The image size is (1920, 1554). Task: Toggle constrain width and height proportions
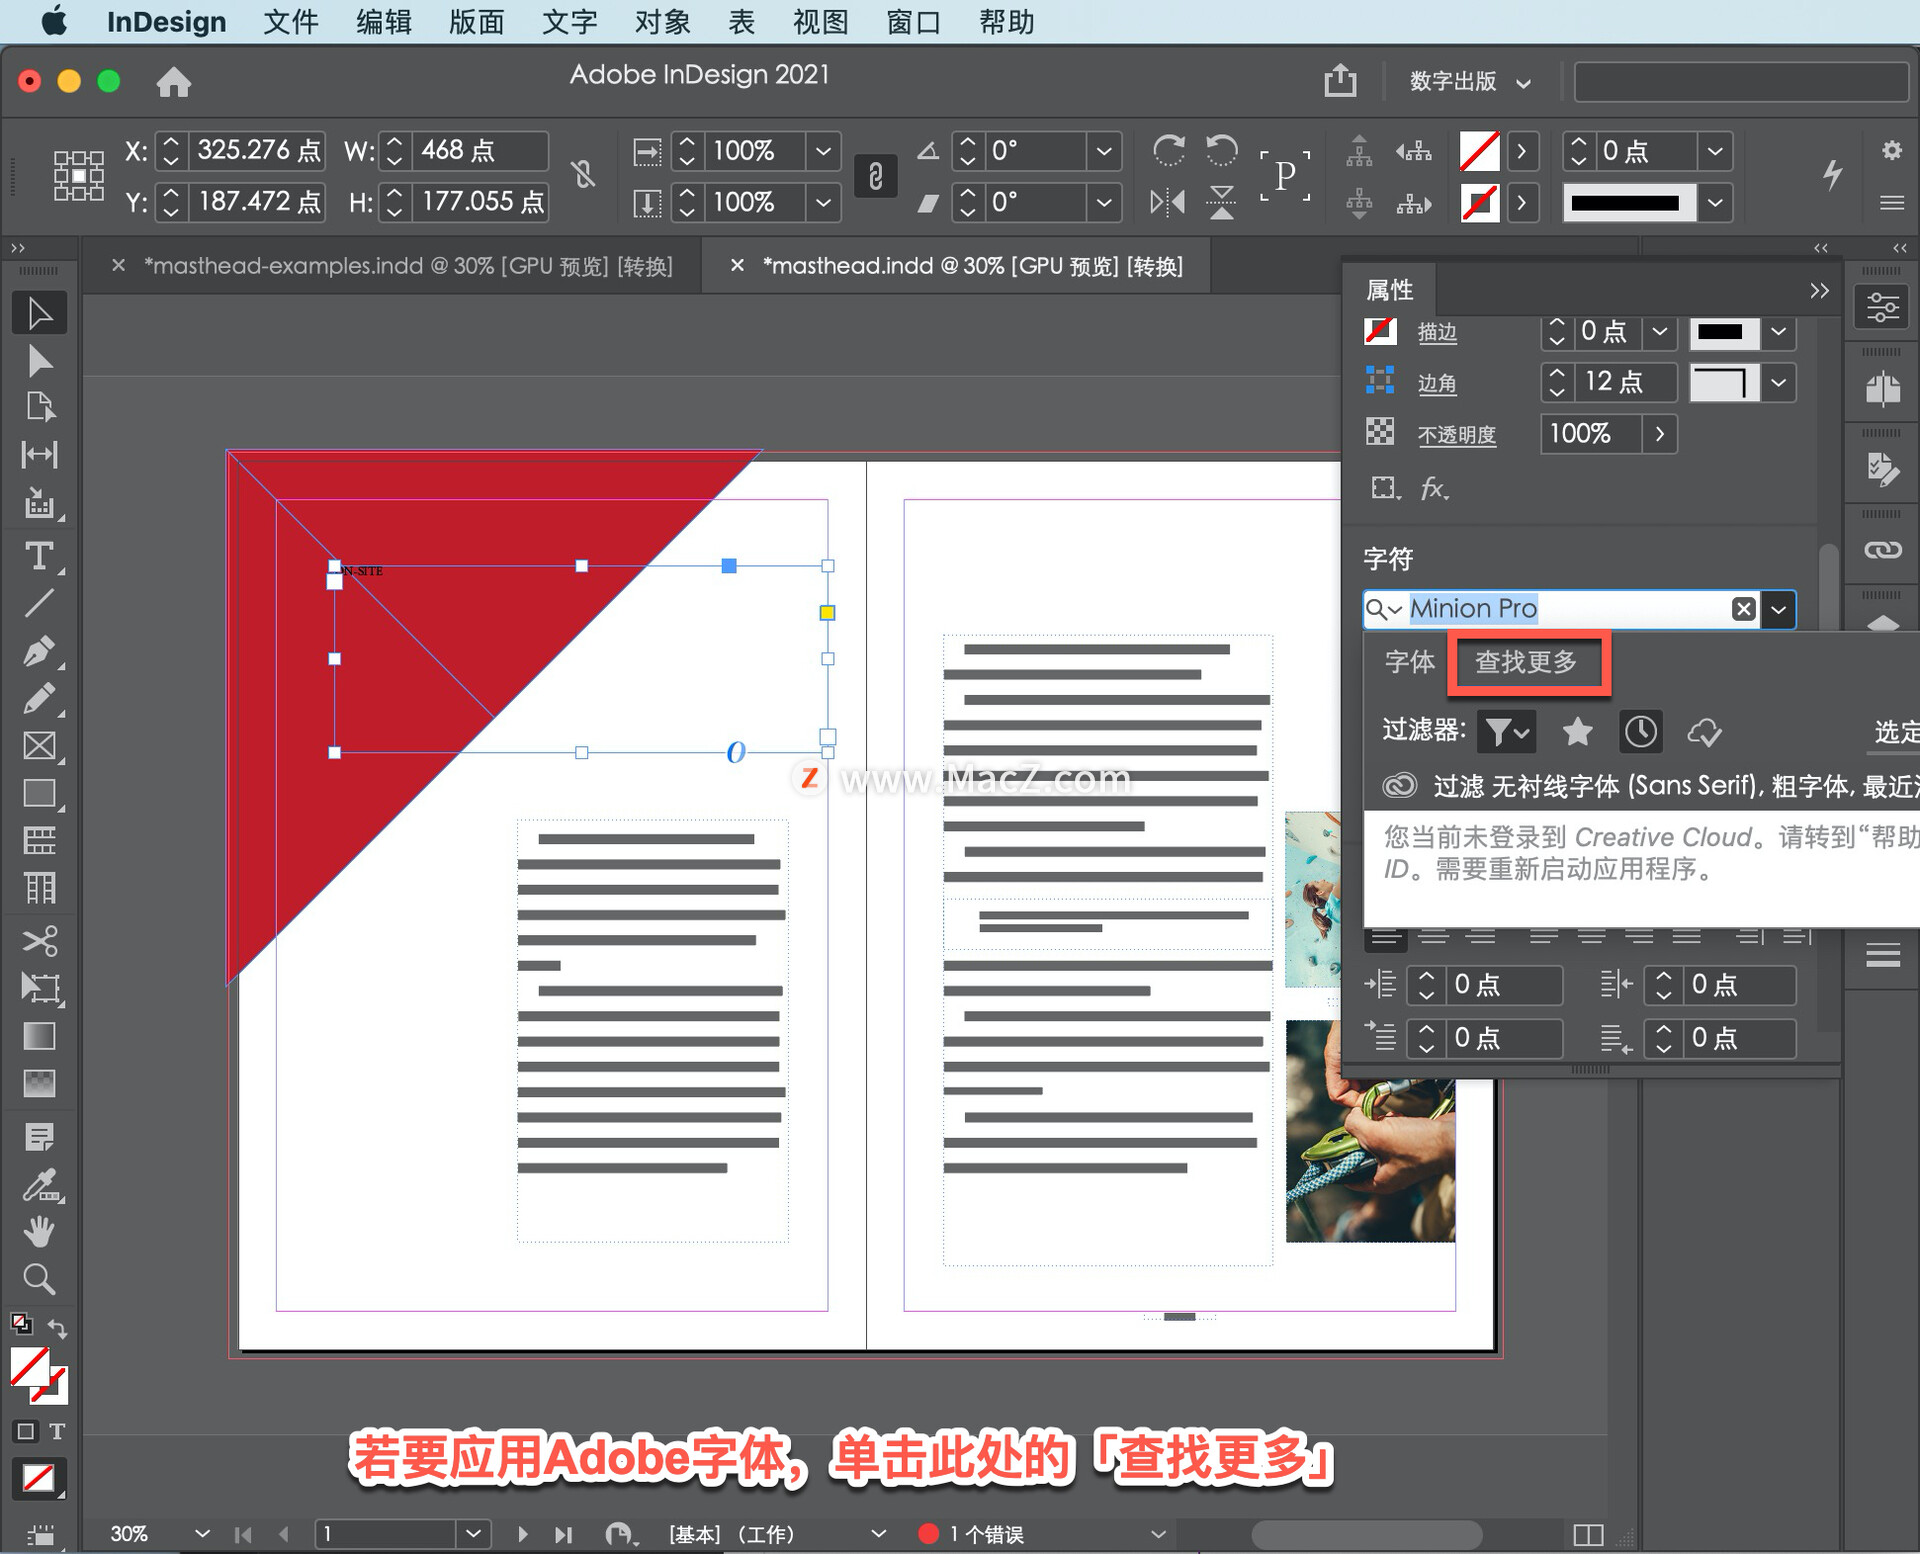click(x=584, y=175)
